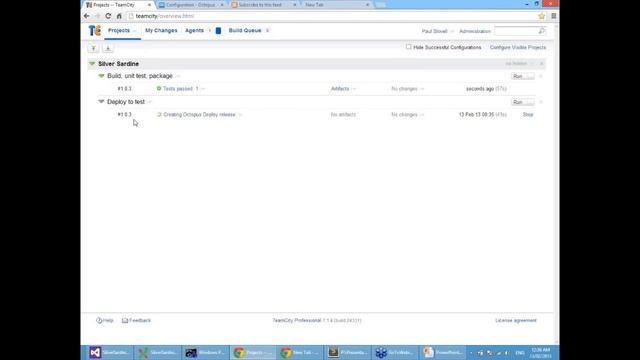Select the Projects tab
This screenshot has width=640, height=360.
(x=119, y=31)
